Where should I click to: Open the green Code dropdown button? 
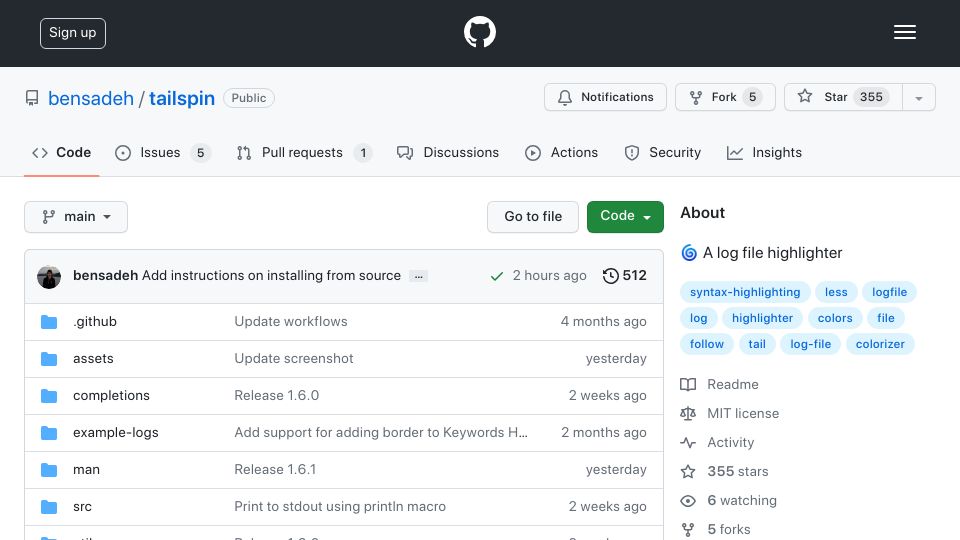click(x=625, y=217)
